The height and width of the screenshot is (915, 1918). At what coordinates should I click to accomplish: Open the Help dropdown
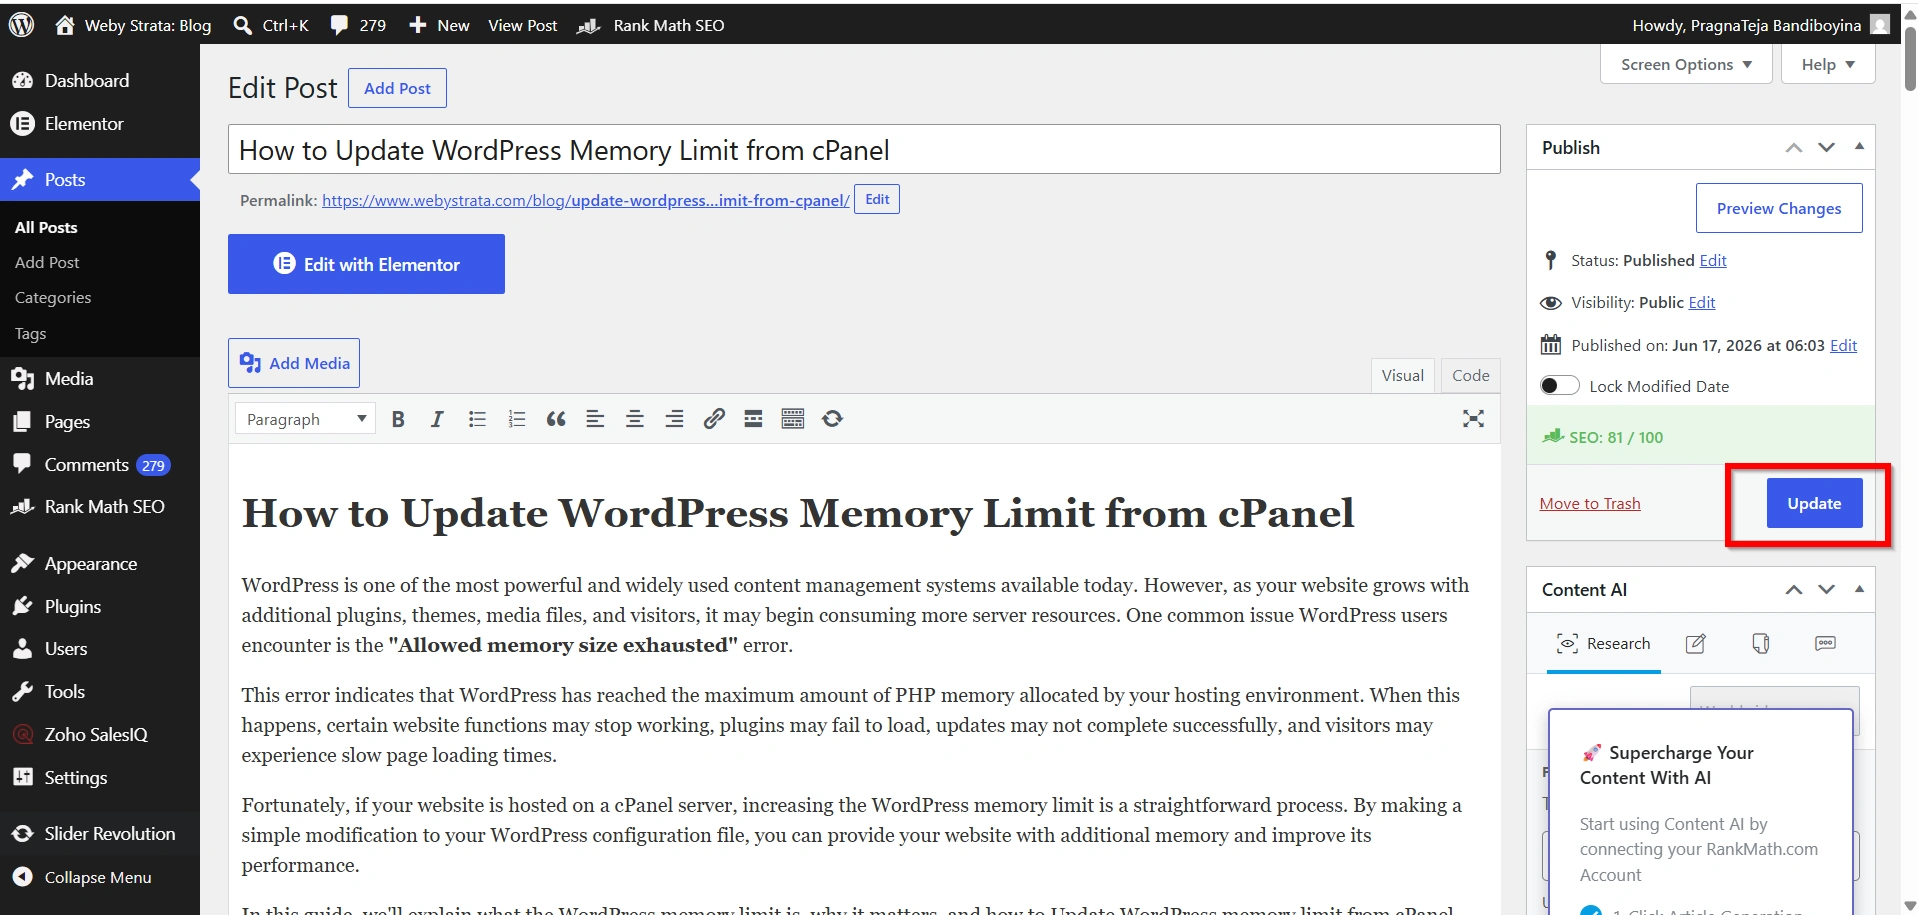(1828, 64)
